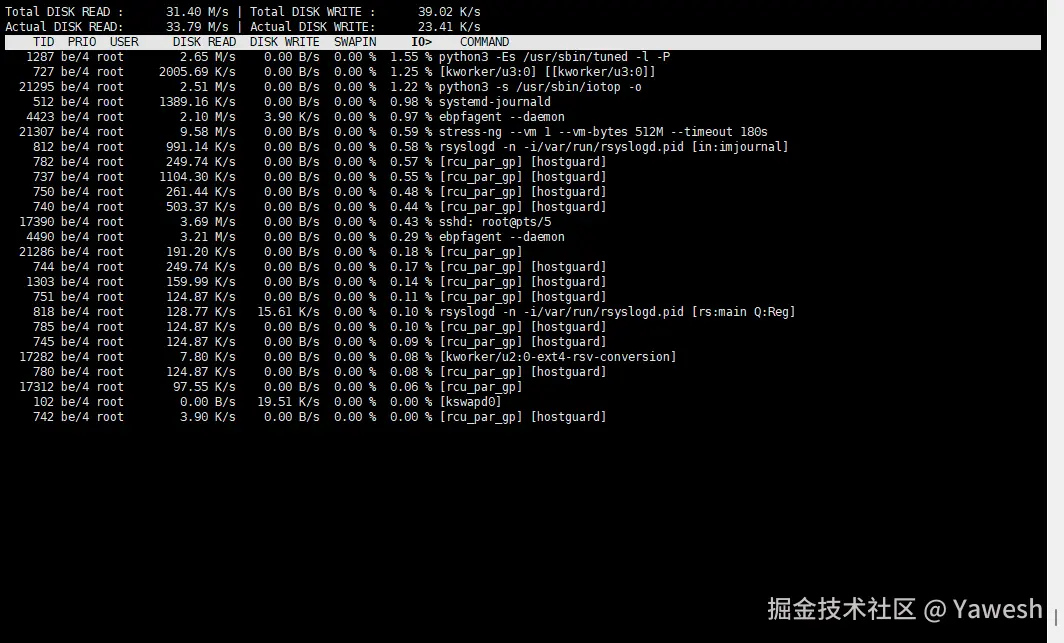The image size is (1064, 643).
Task: Click the 19.51 K/s disk write value
Action: coord(288,402)
